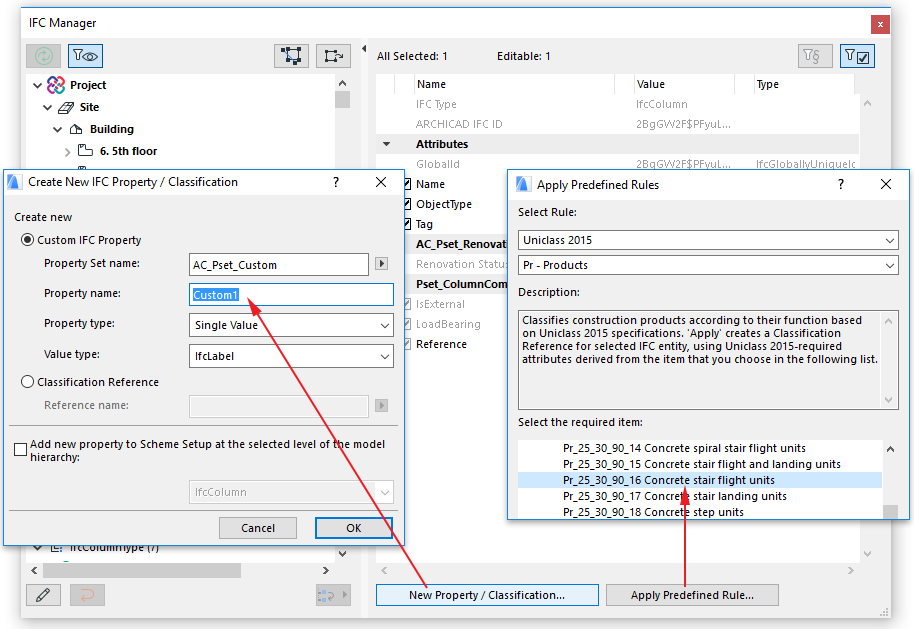914x629 pixels.
Task: Expand the 6. 5th floor node
Action: [68, 152]
